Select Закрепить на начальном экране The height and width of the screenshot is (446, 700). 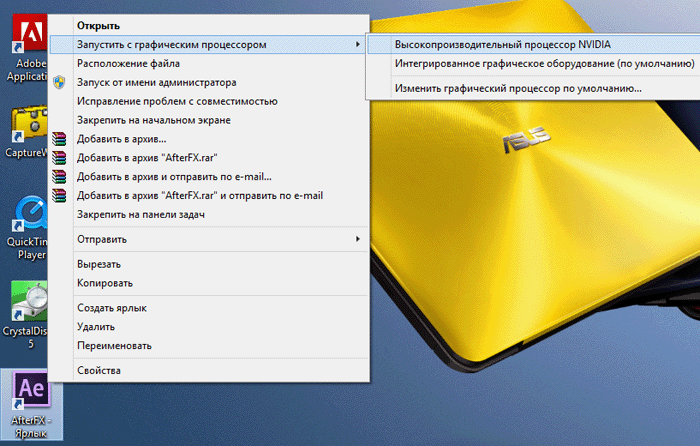tap(209, 120)
